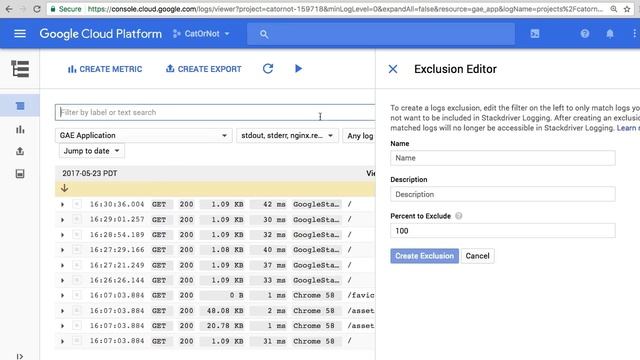The width and height of the screenshot is (640, 360).
Task: Open the CatOrNot project selector
Action: point(201,34)
